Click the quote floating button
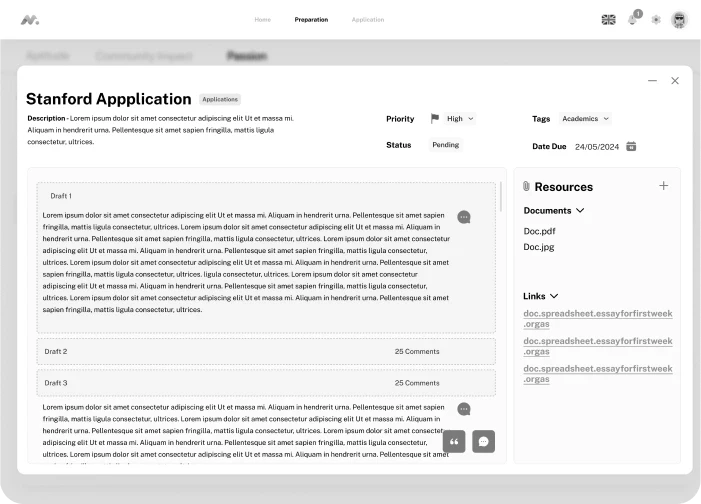 (454, 441)
